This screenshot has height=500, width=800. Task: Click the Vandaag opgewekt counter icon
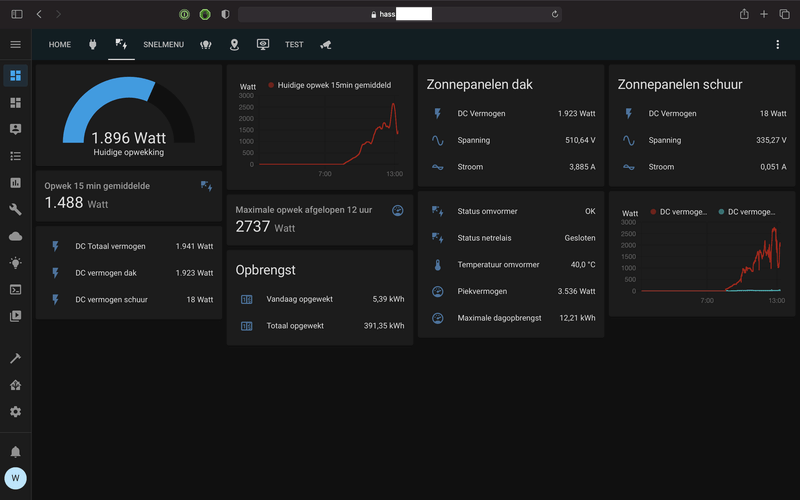[x=246, y=299]
